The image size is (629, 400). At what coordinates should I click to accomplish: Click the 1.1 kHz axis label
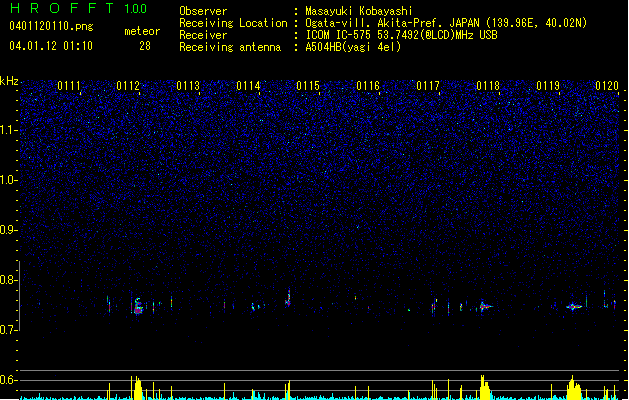(x=9, y=130)
